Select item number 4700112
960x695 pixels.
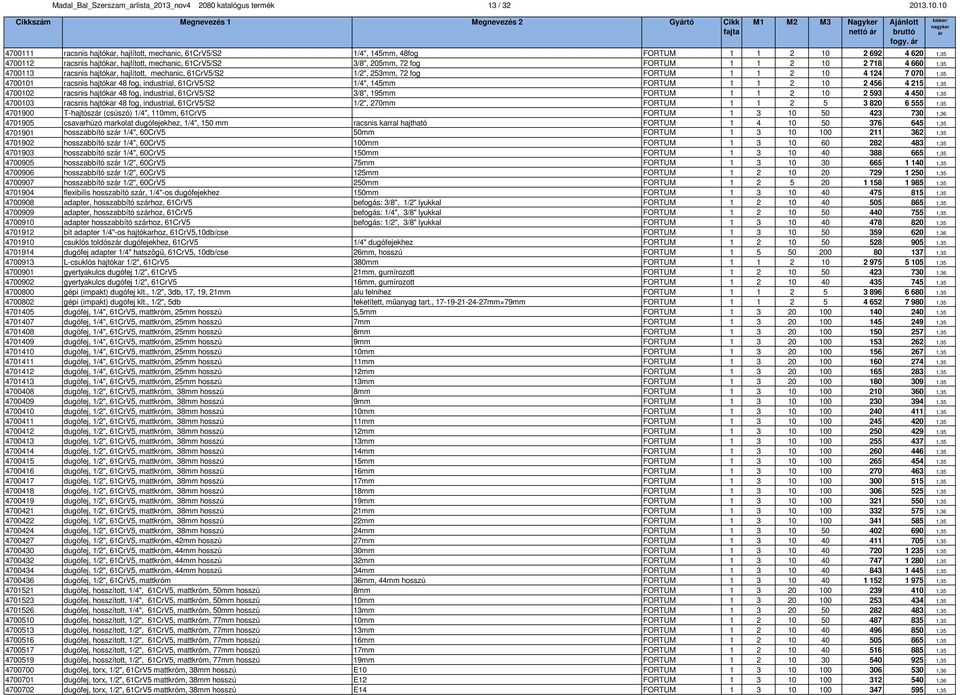pyautogui.click(x=20, y=63)
